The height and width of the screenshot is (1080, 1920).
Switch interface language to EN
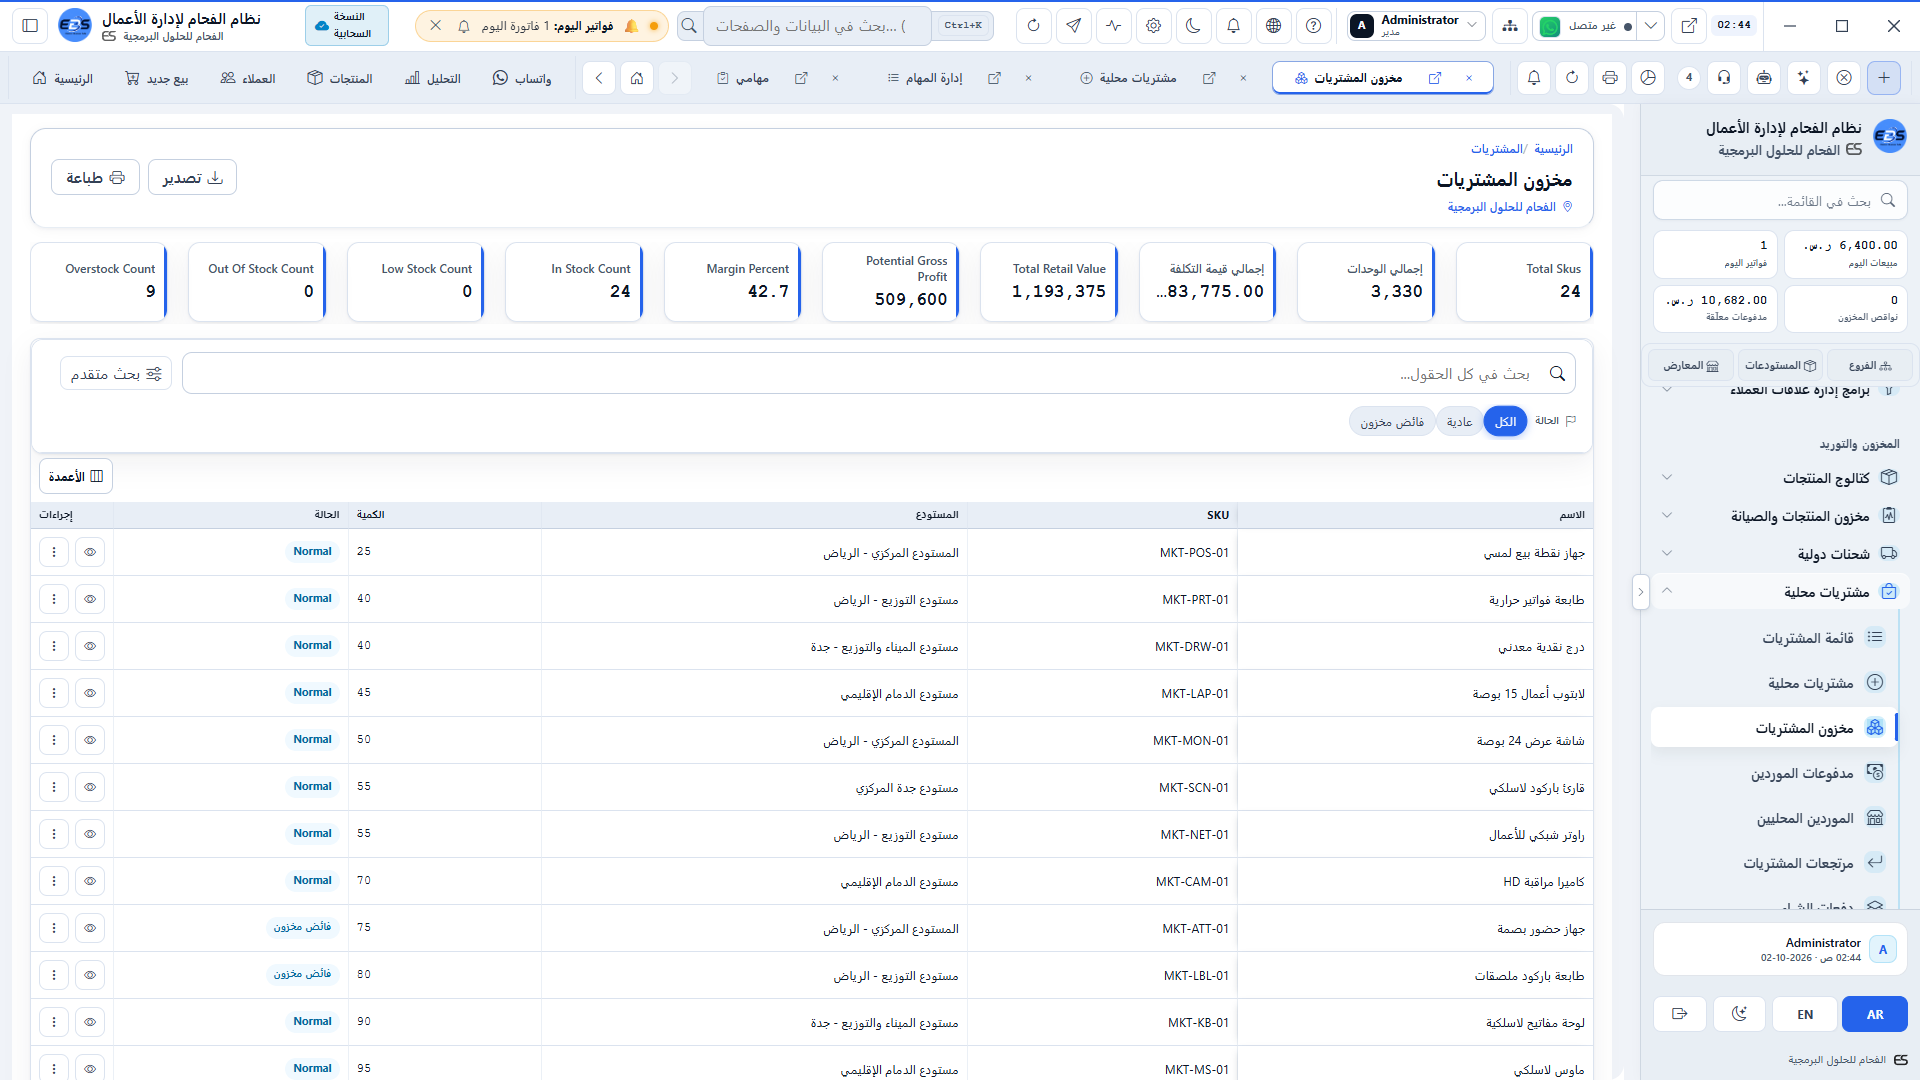click(x=1805, y=1014)
